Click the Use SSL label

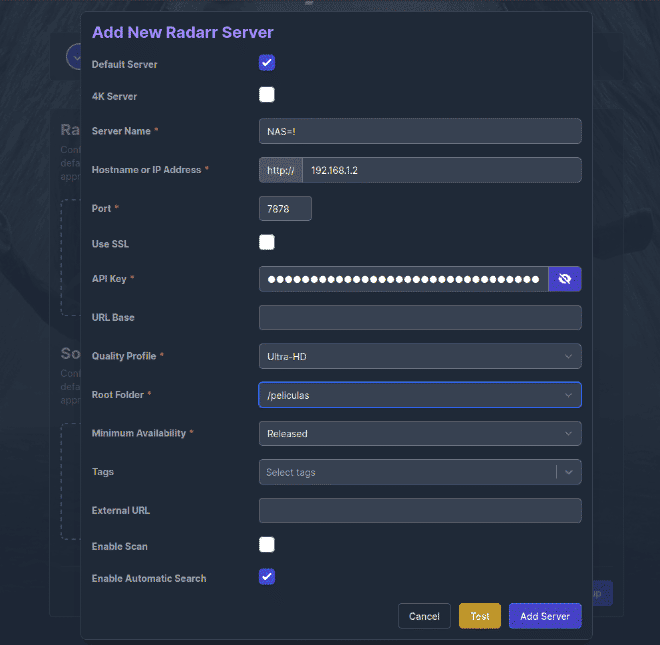[110, 244]
